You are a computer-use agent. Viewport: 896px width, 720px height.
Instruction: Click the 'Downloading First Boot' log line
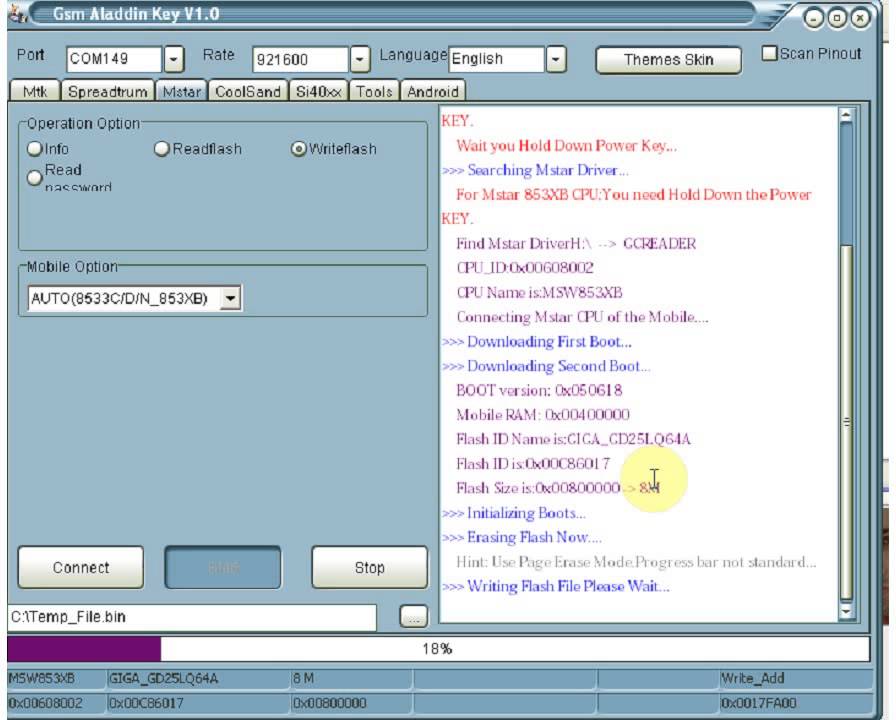(537, 342)
